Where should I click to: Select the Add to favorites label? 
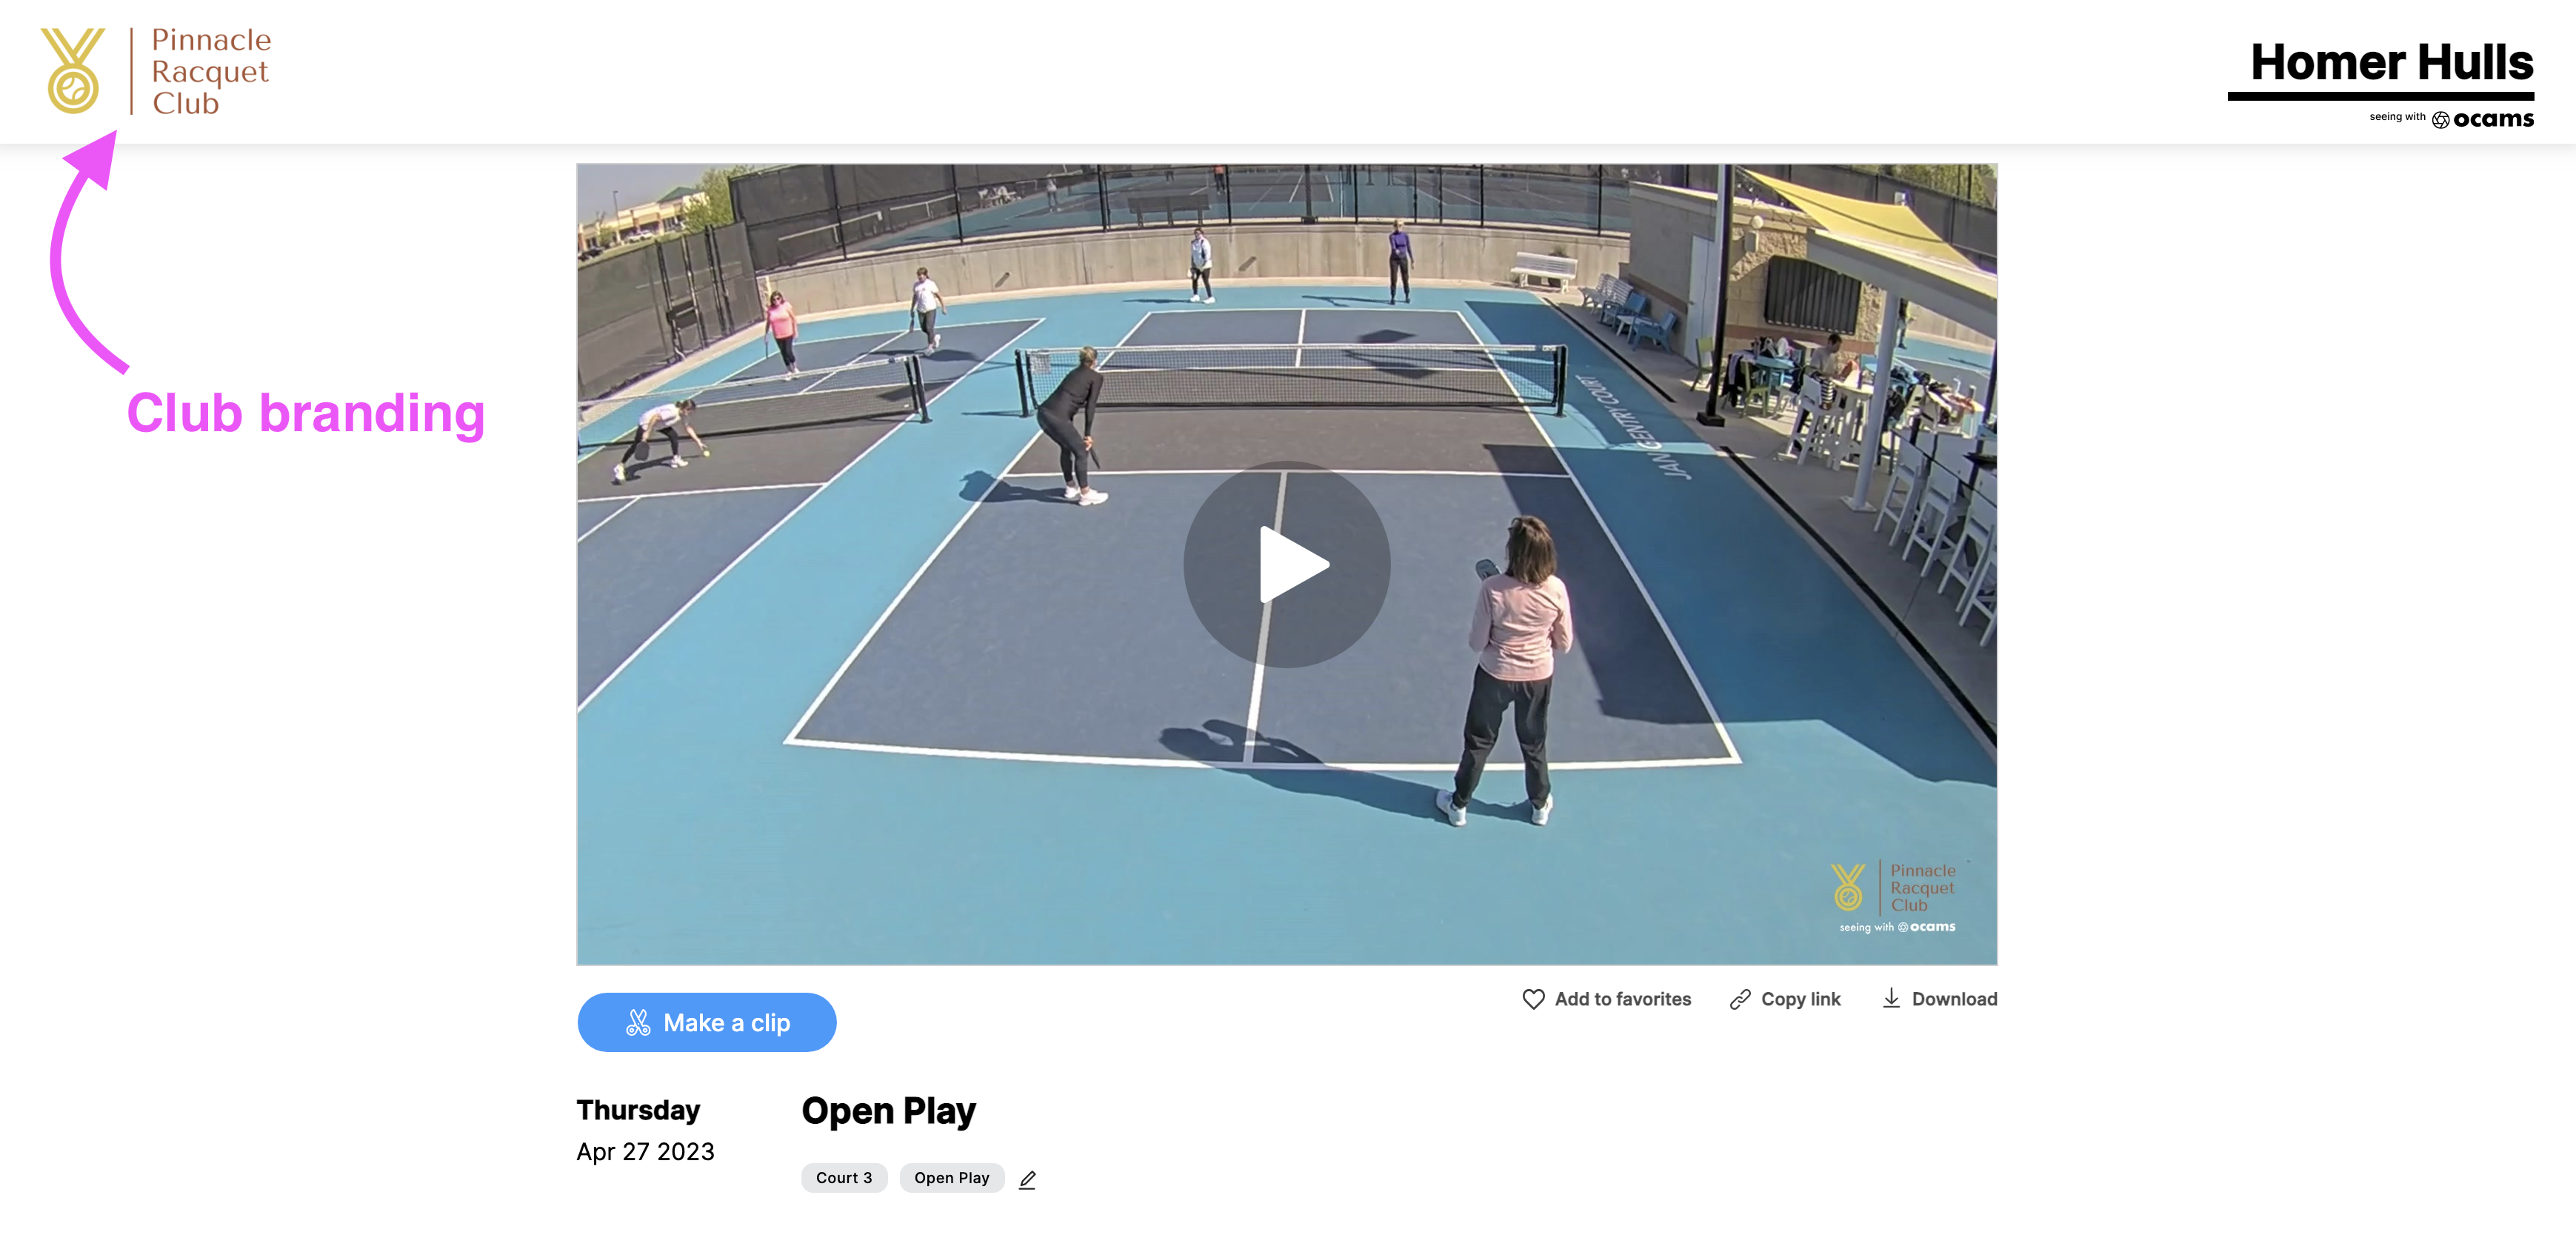pyautogui.click(x=1622, y=999)
